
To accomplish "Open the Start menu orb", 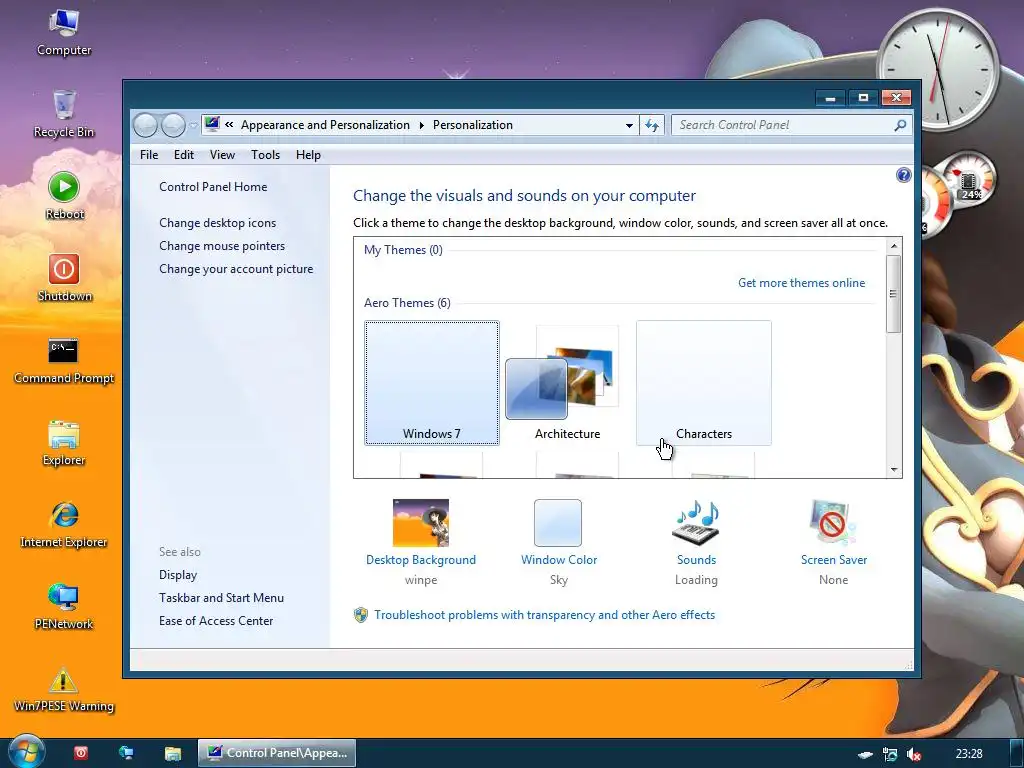I will pyautogui.click(x=26, y=752).
